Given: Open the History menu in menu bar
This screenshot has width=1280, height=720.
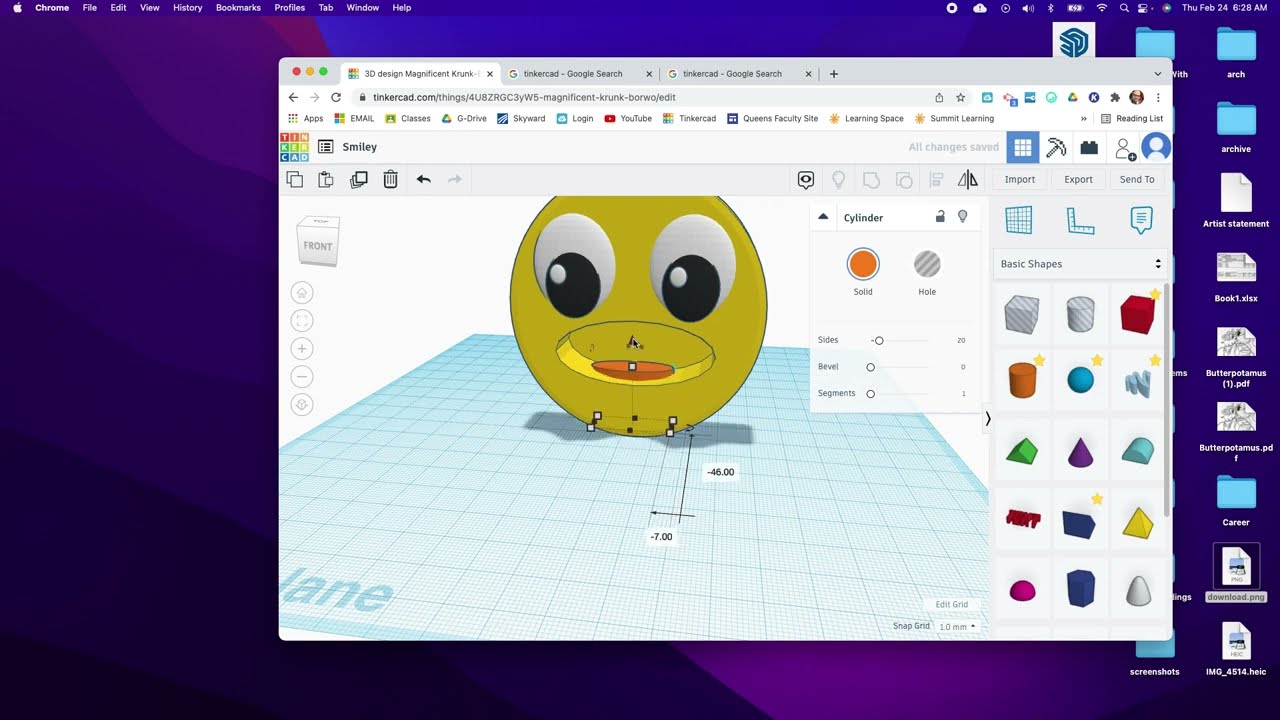Looking at the screenshot, I should coord(187,8).
